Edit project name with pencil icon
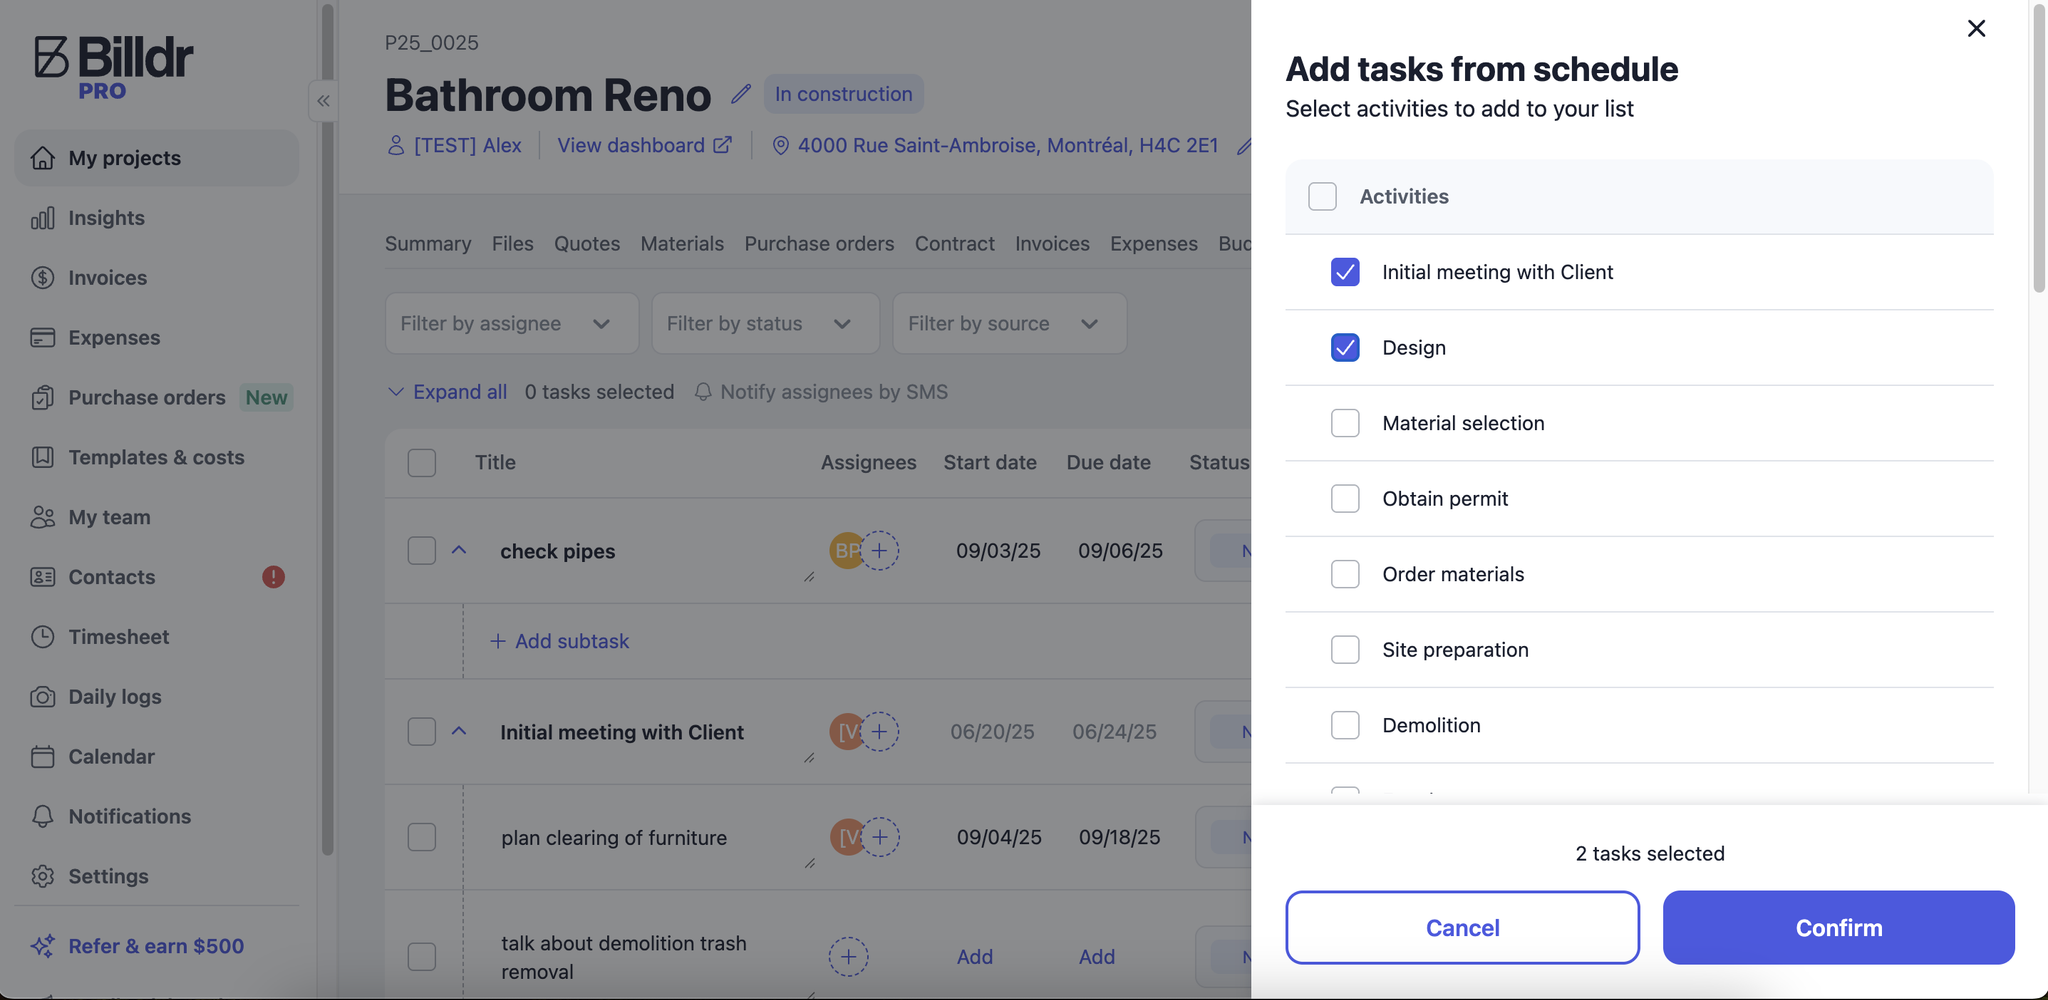The height and width of the screenshot is (1000, 2048). coord(740,94)
